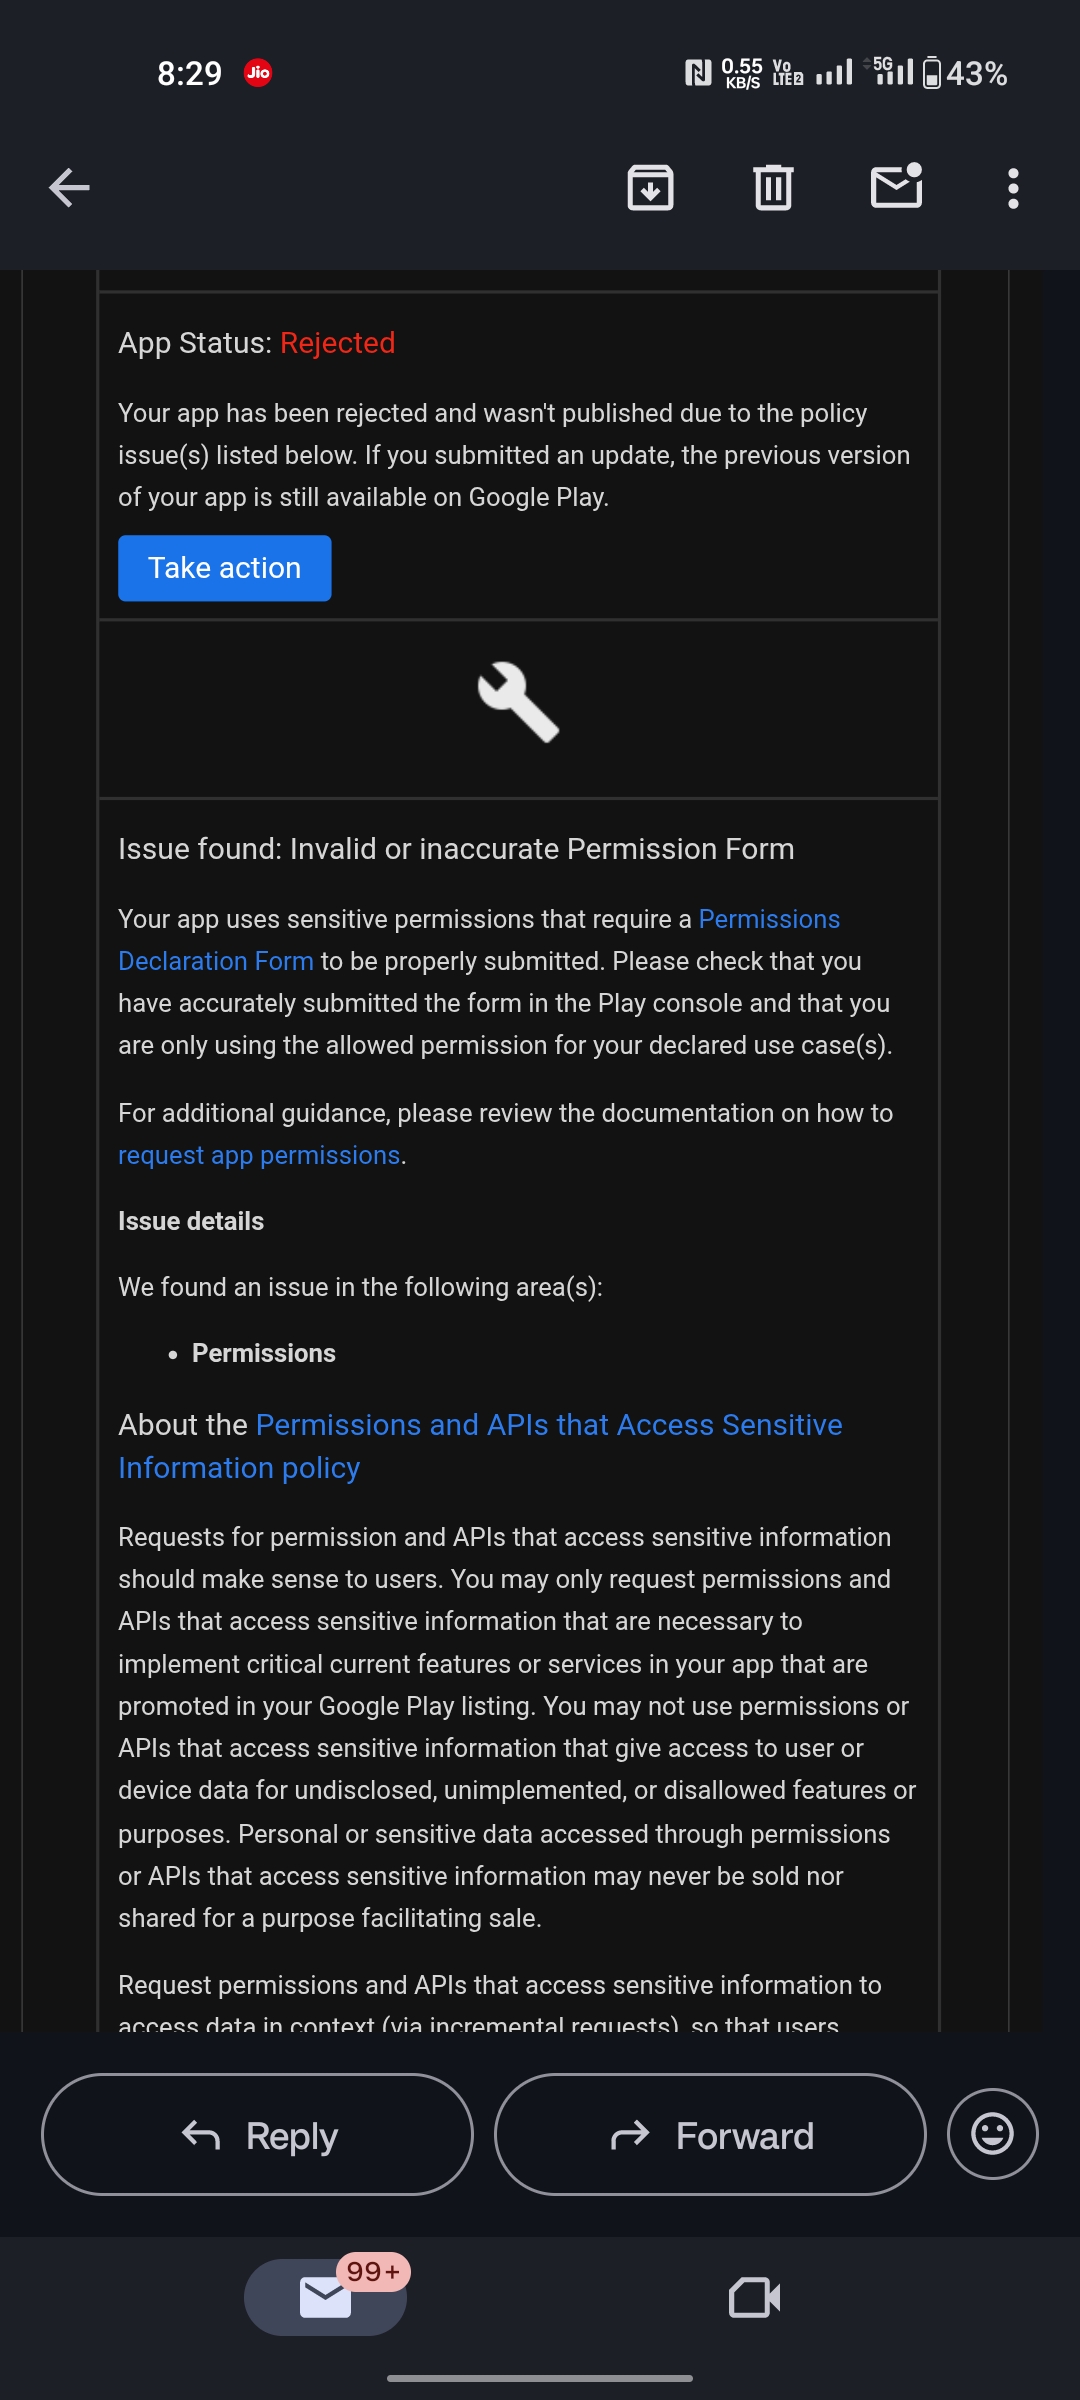Mark the email as unread
Image resolution: width=1080 pixels, height=2400 pixels.
click(x=896, y=187)
